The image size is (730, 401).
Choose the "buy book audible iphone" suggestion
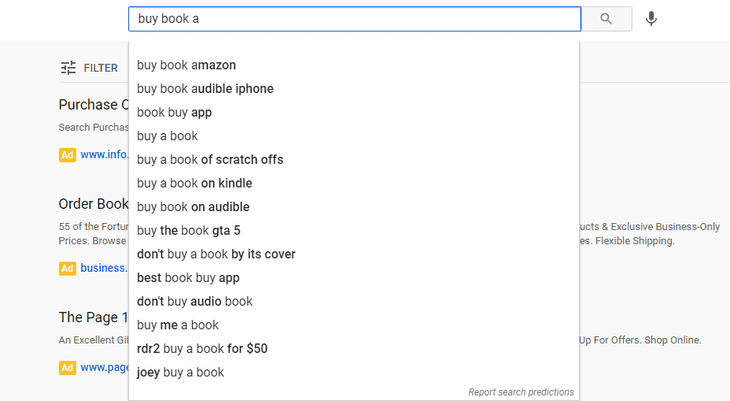(205, 89)
